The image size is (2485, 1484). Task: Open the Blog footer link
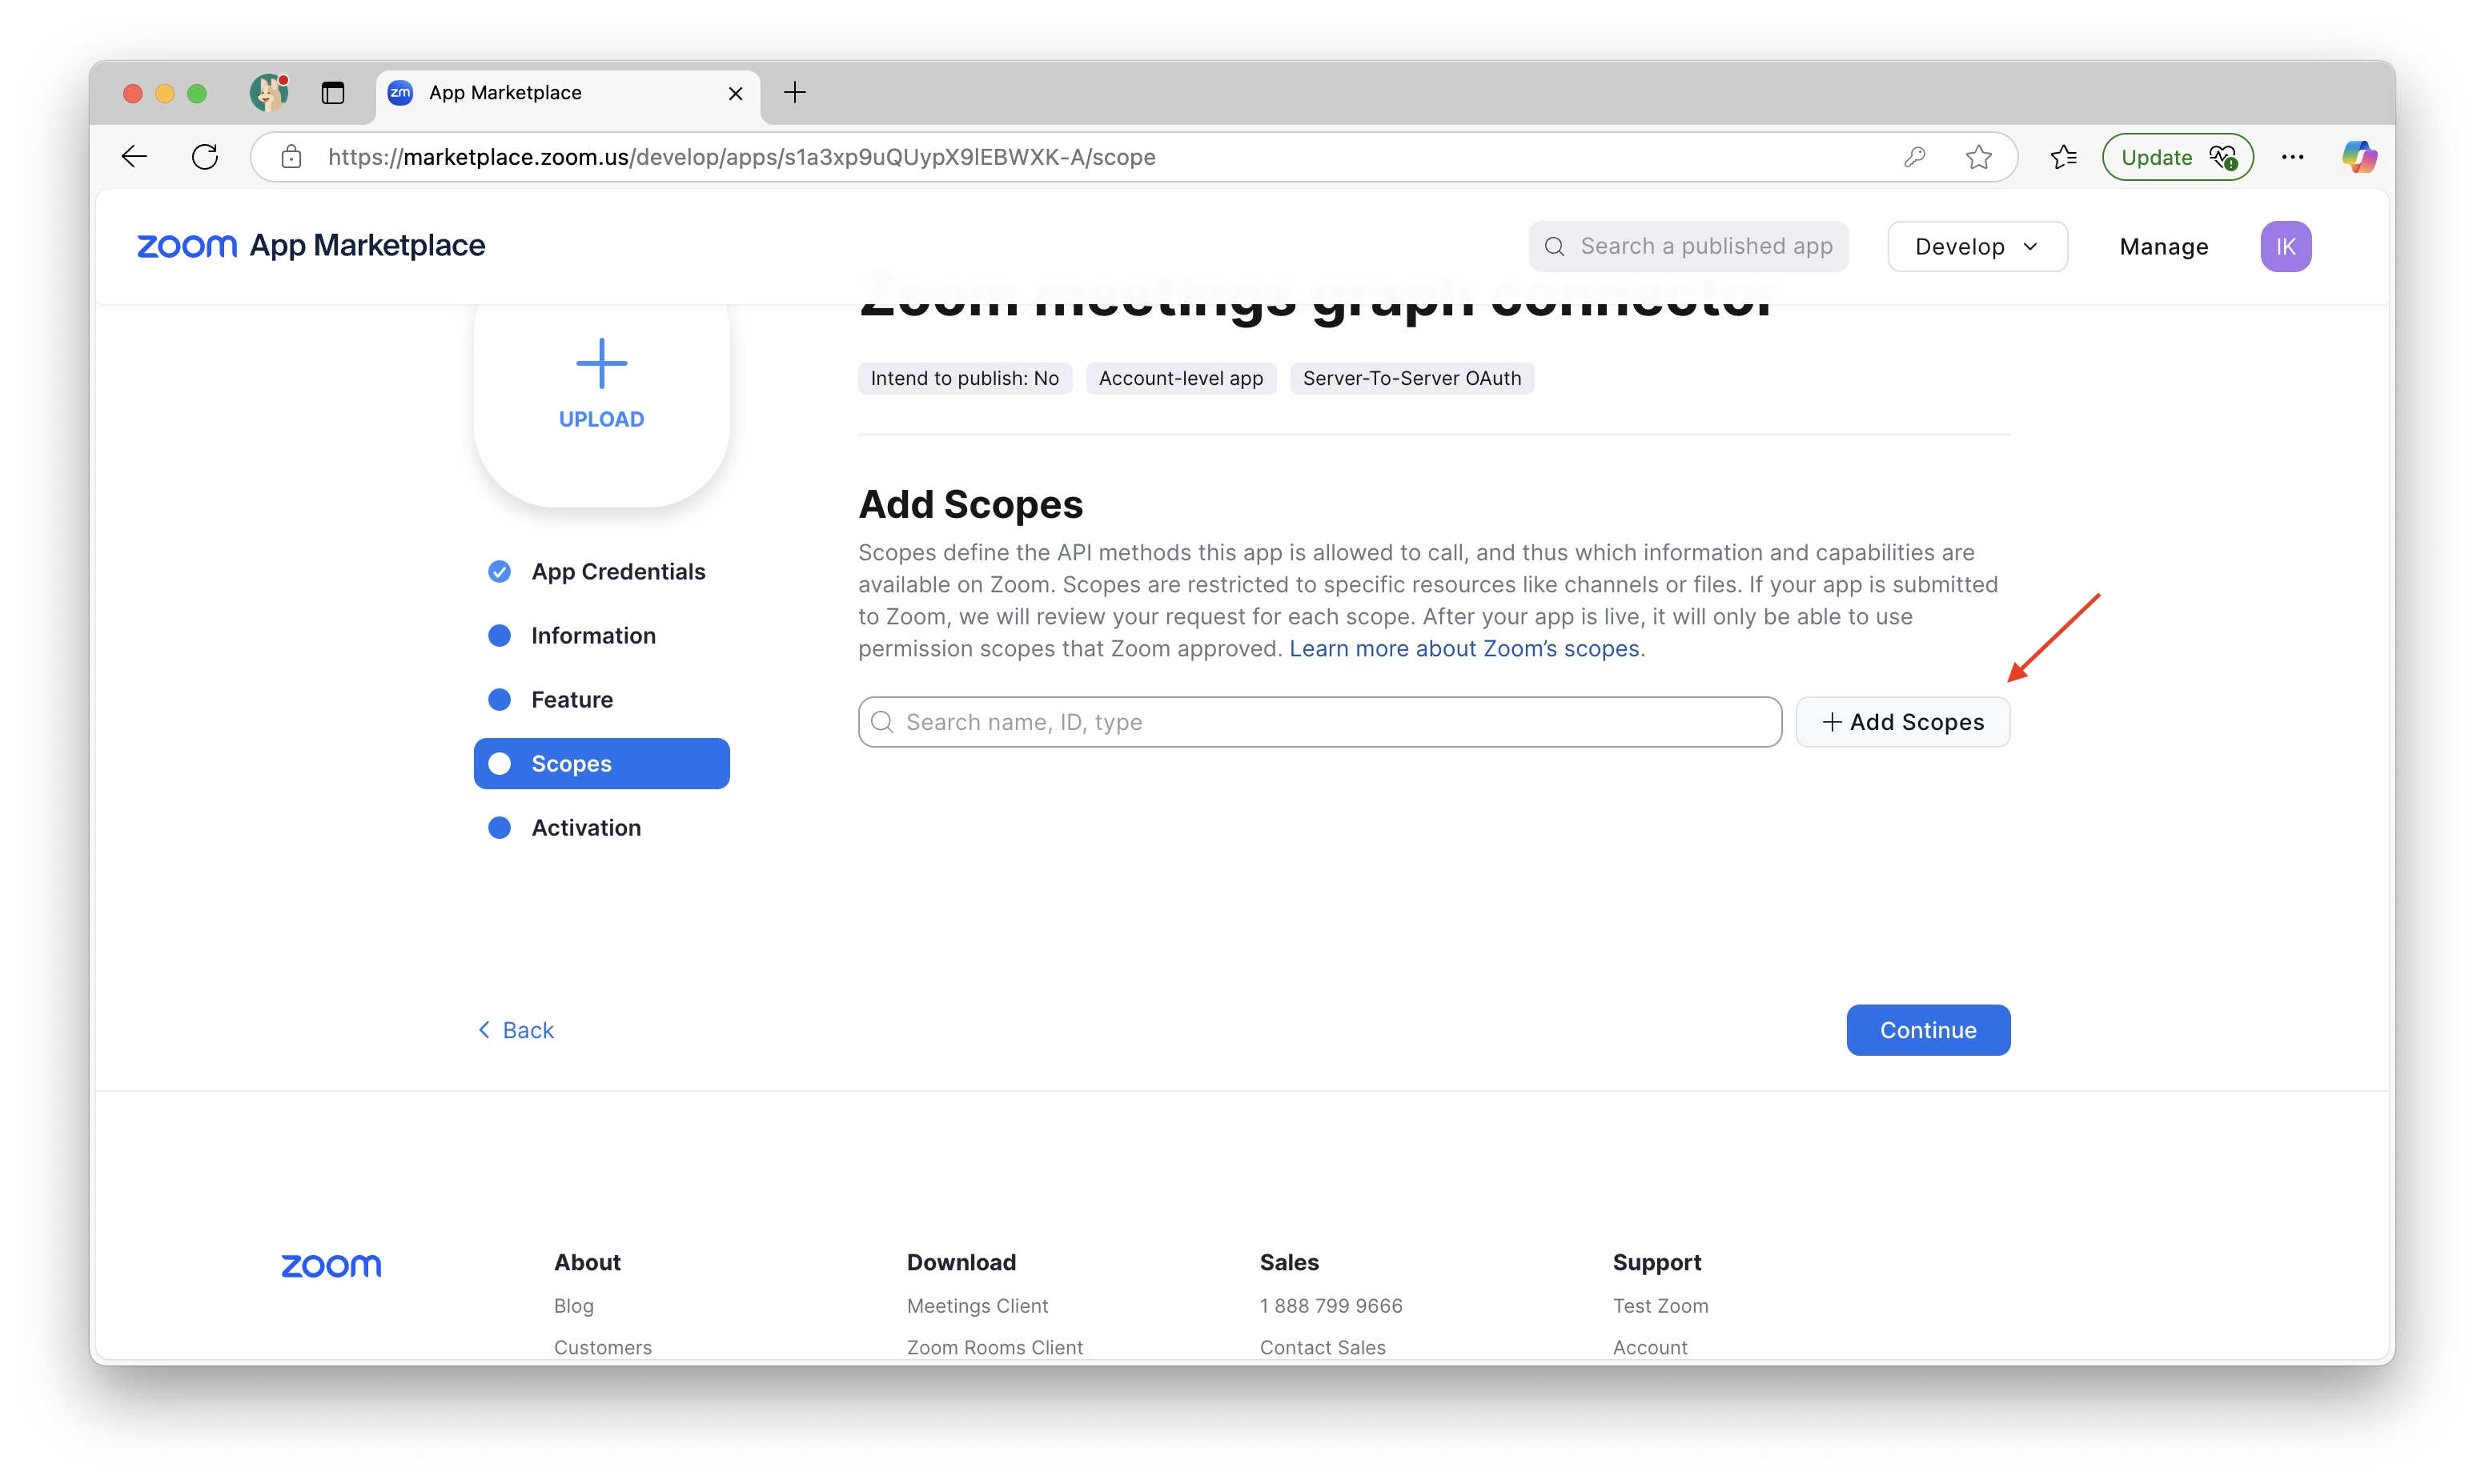pyautogui.click(x=573, y=1305)
